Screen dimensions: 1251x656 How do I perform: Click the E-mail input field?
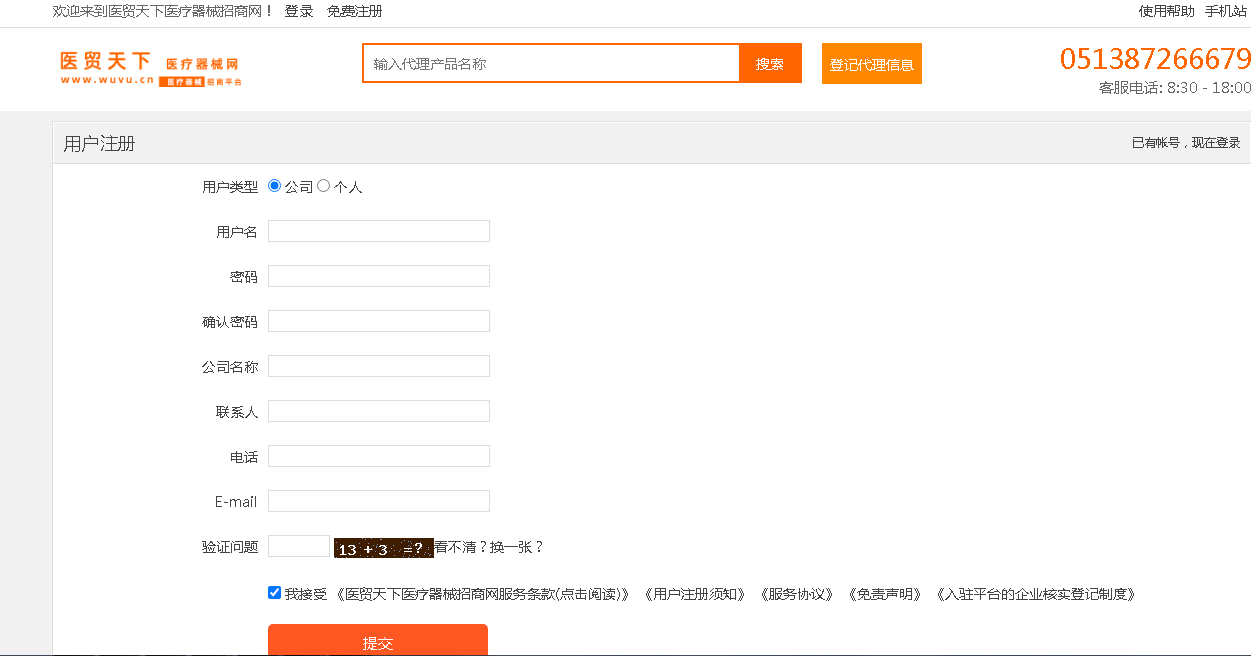pyautogui.click(x=379, y=501)
